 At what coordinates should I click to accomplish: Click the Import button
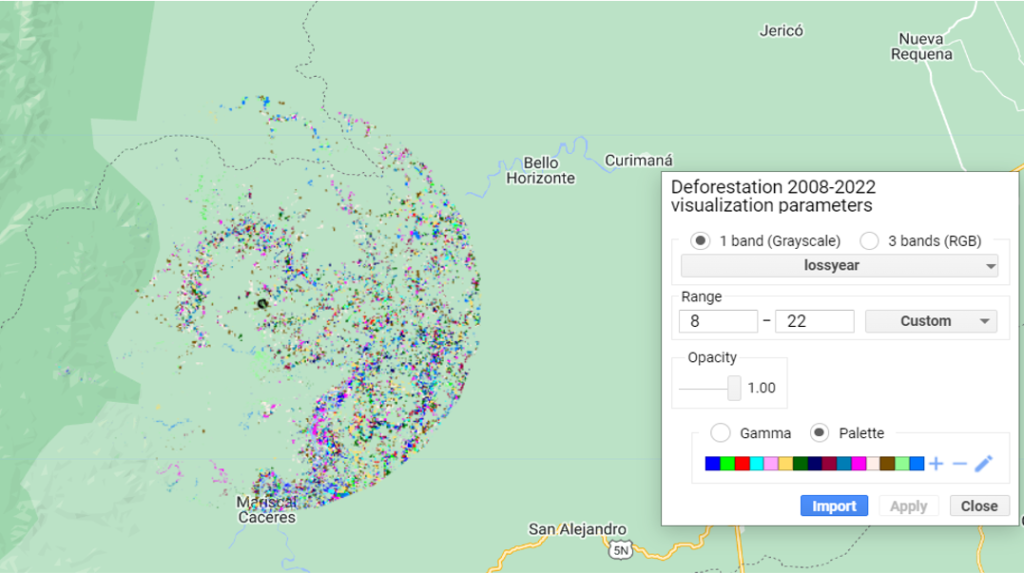click(x=834, y=506)
